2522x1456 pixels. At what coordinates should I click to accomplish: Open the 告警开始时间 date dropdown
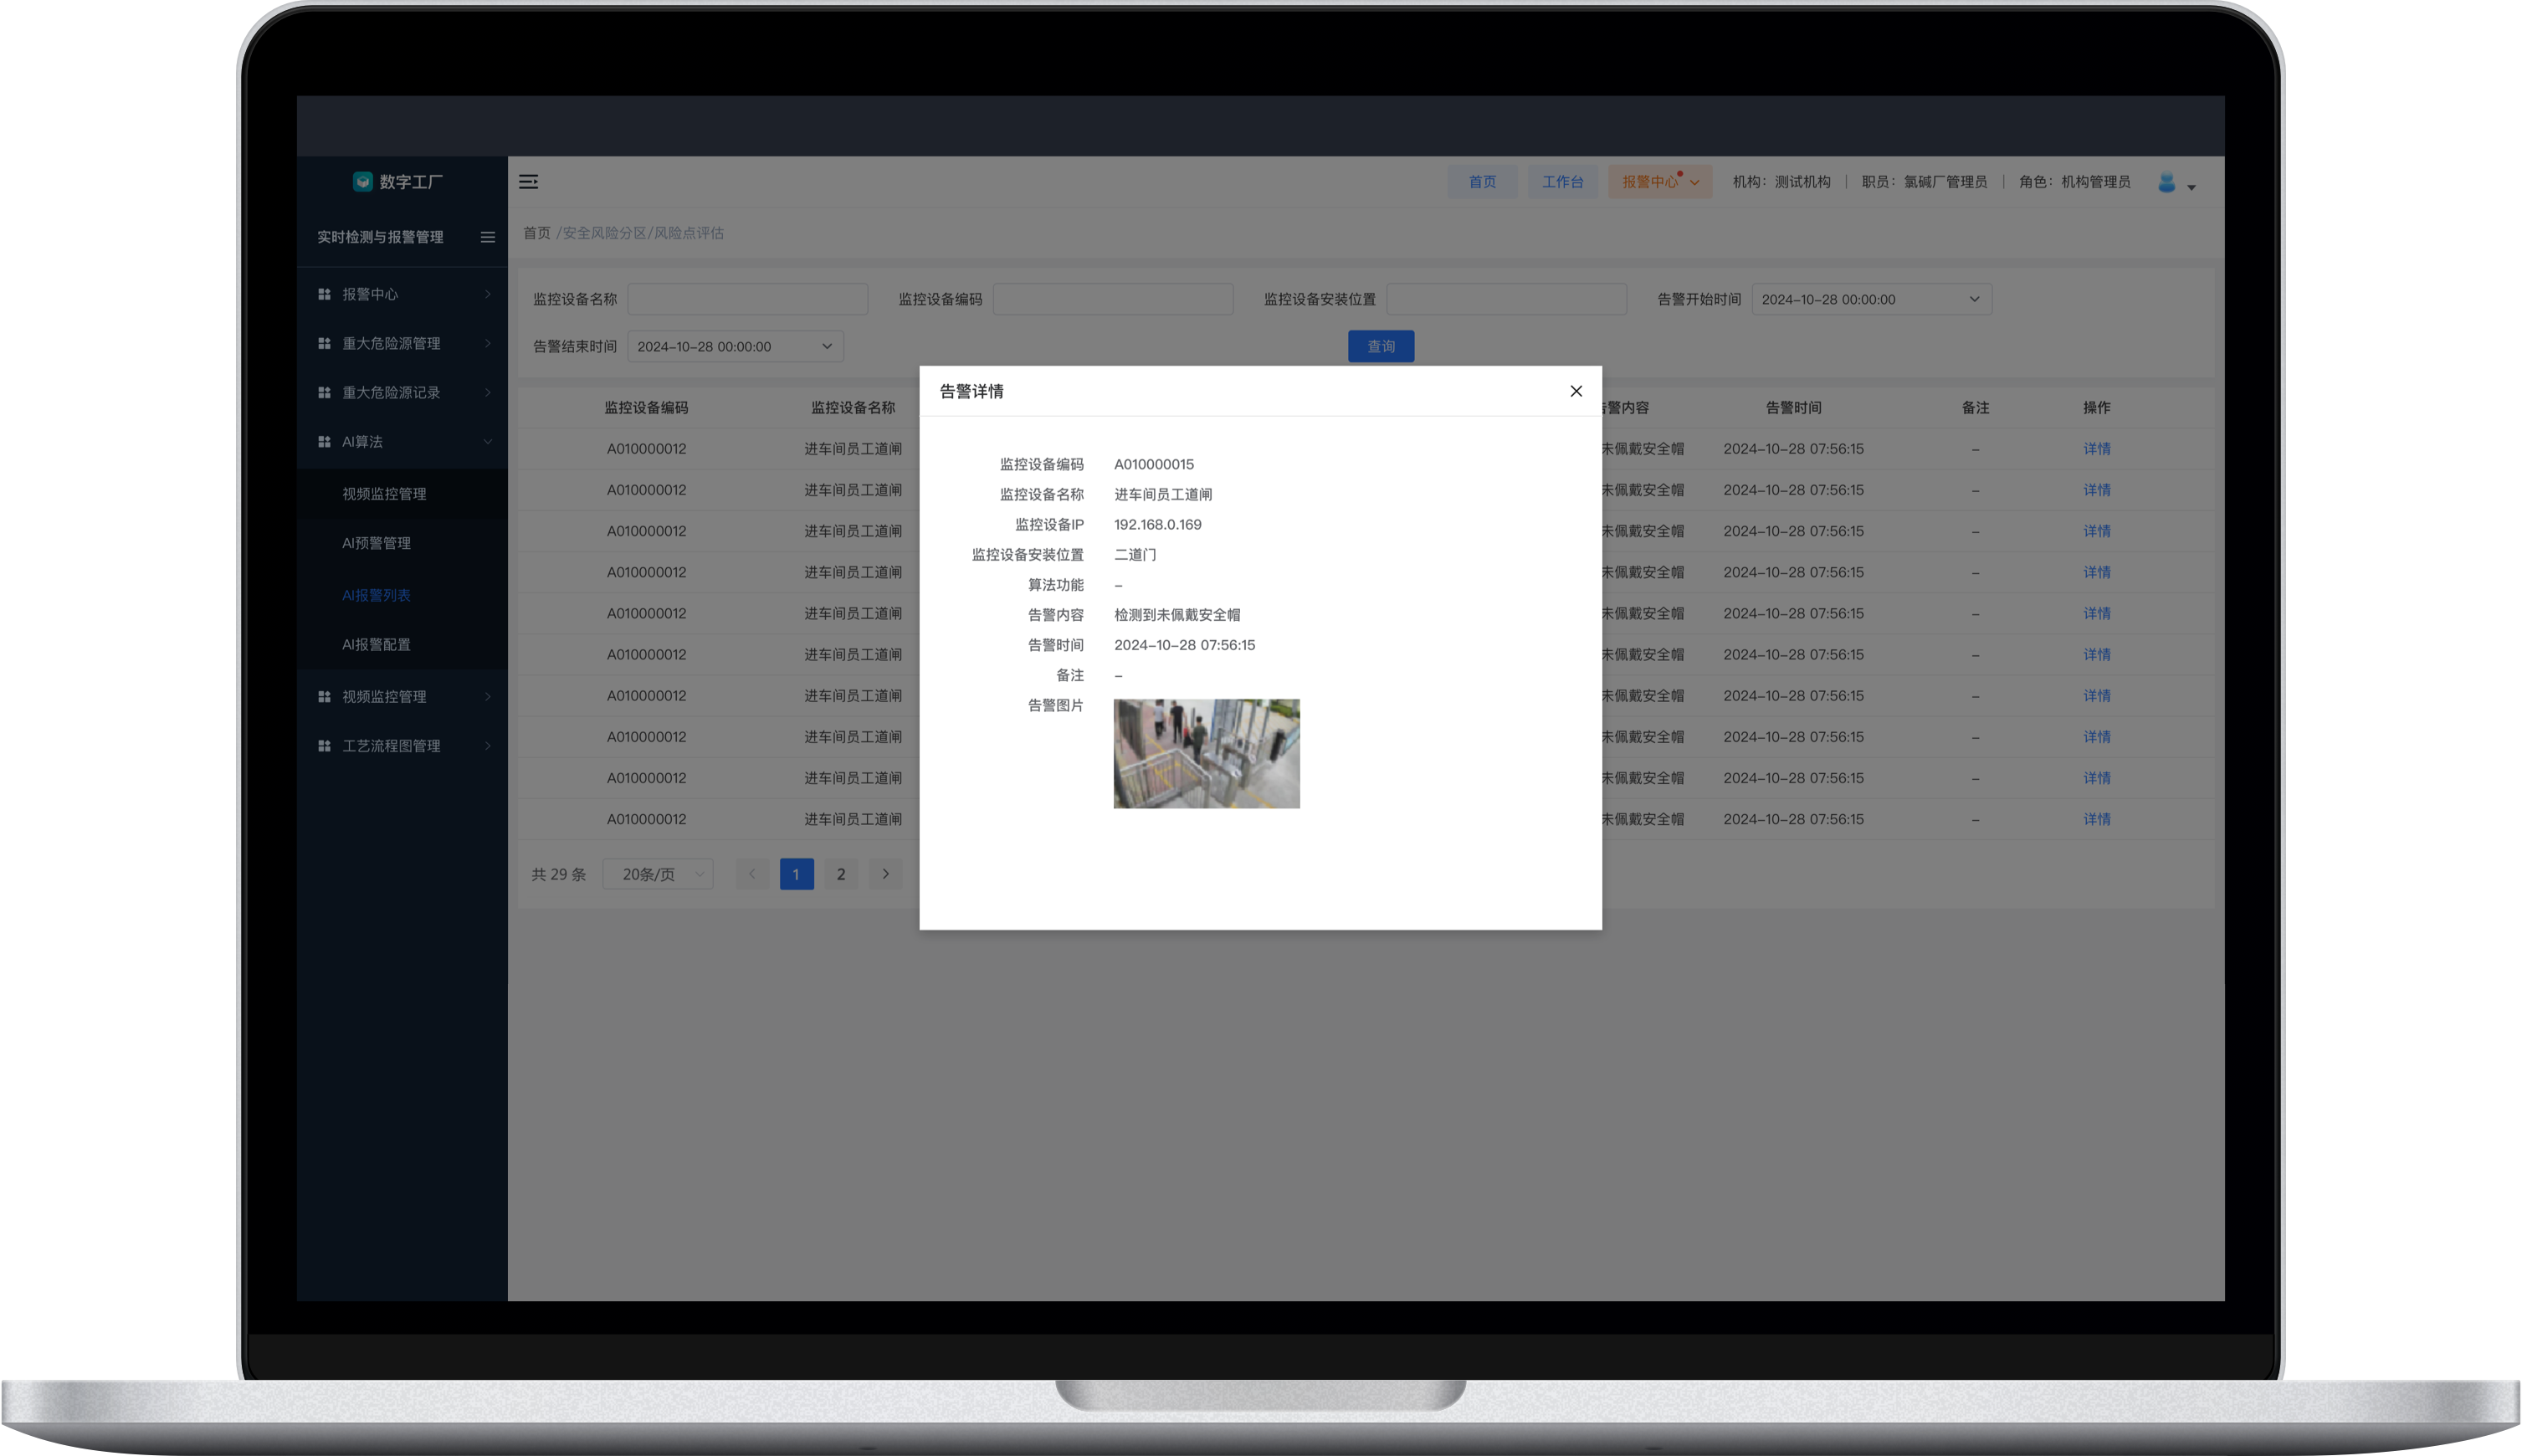click(x=1871, y=299)
